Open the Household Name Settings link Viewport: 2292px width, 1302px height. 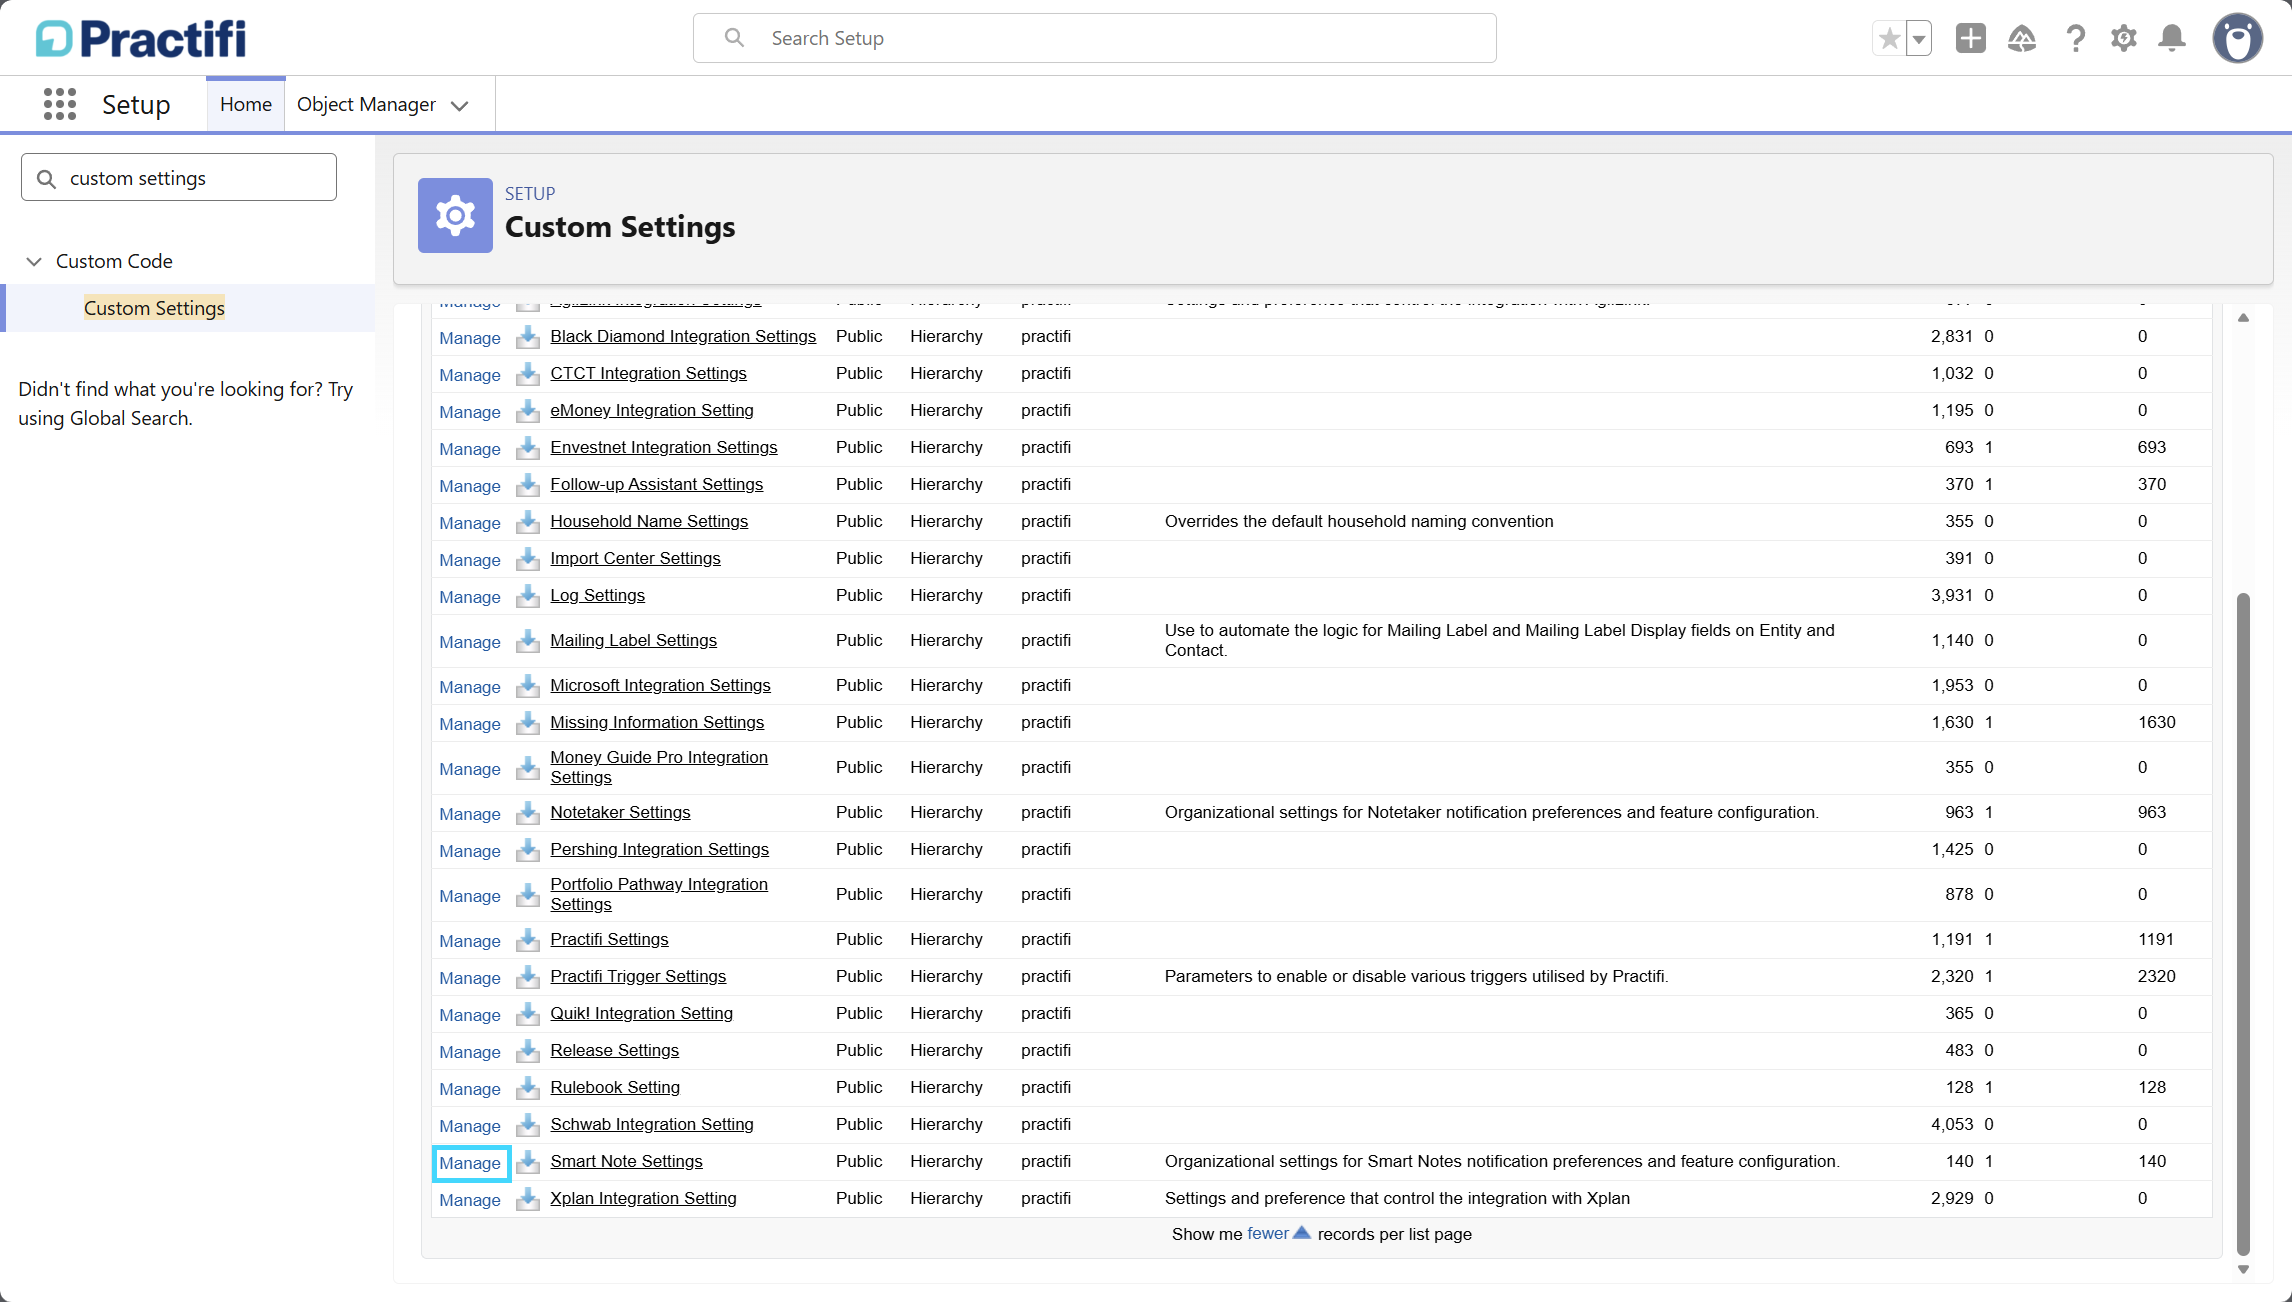click(x=649, y=521)
